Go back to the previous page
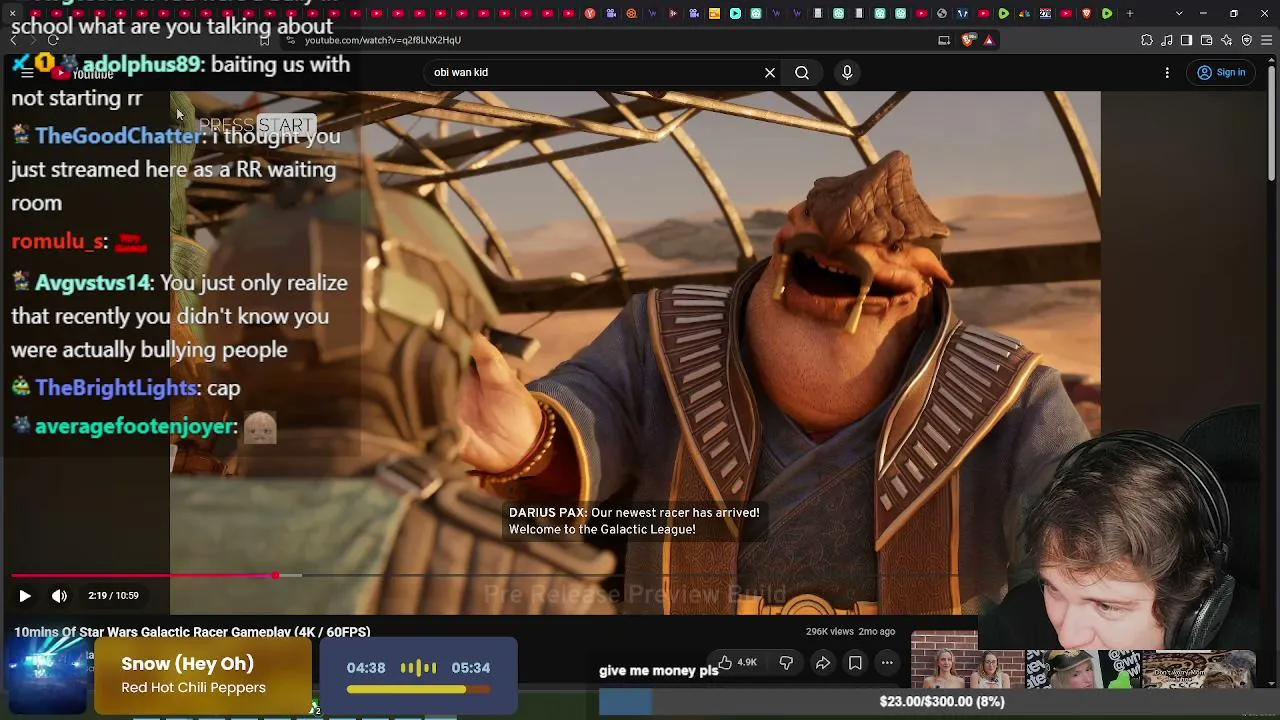Viewport: 1280px width, 720px height. [14, 40]
